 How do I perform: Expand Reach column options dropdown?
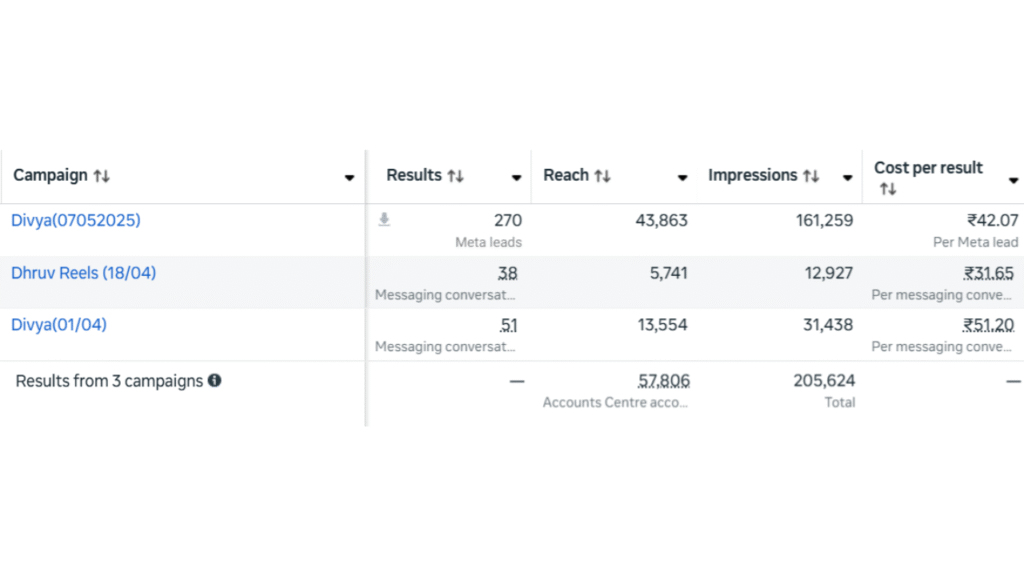(682, 178)
